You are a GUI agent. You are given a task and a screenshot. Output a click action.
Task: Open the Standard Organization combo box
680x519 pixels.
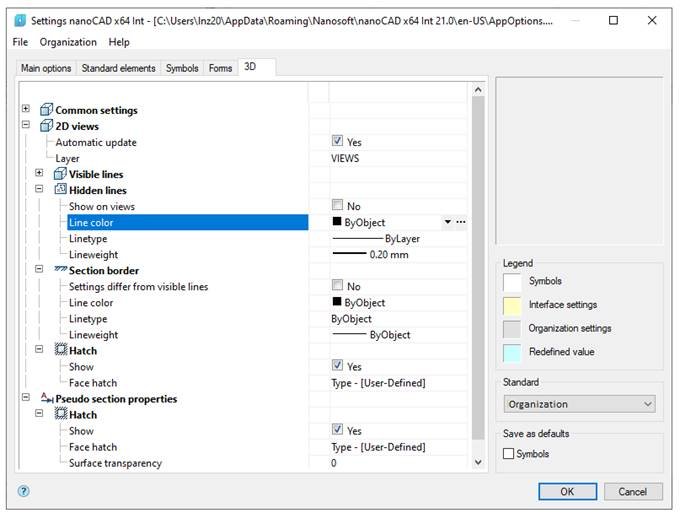[580, 404]
